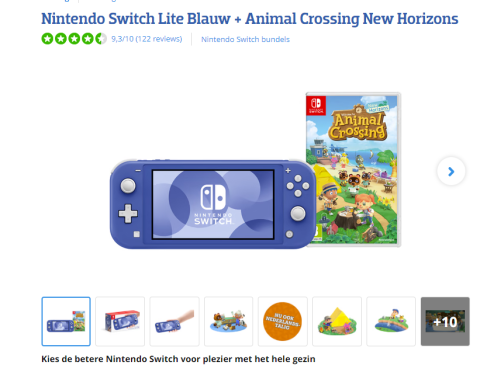Select the villager on bridge thumbnail
Image resolution: width=480 pixels, height=365 pixels.
(391, 321)
